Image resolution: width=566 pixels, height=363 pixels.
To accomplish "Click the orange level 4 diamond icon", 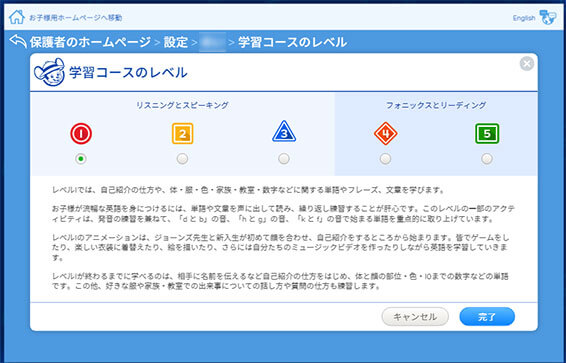I will (386, 134).
